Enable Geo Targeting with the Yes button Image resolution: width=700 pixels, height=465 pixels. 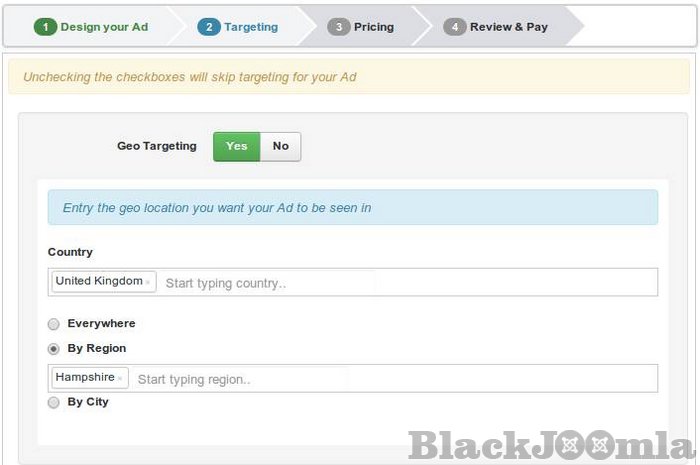pos(236,146)
